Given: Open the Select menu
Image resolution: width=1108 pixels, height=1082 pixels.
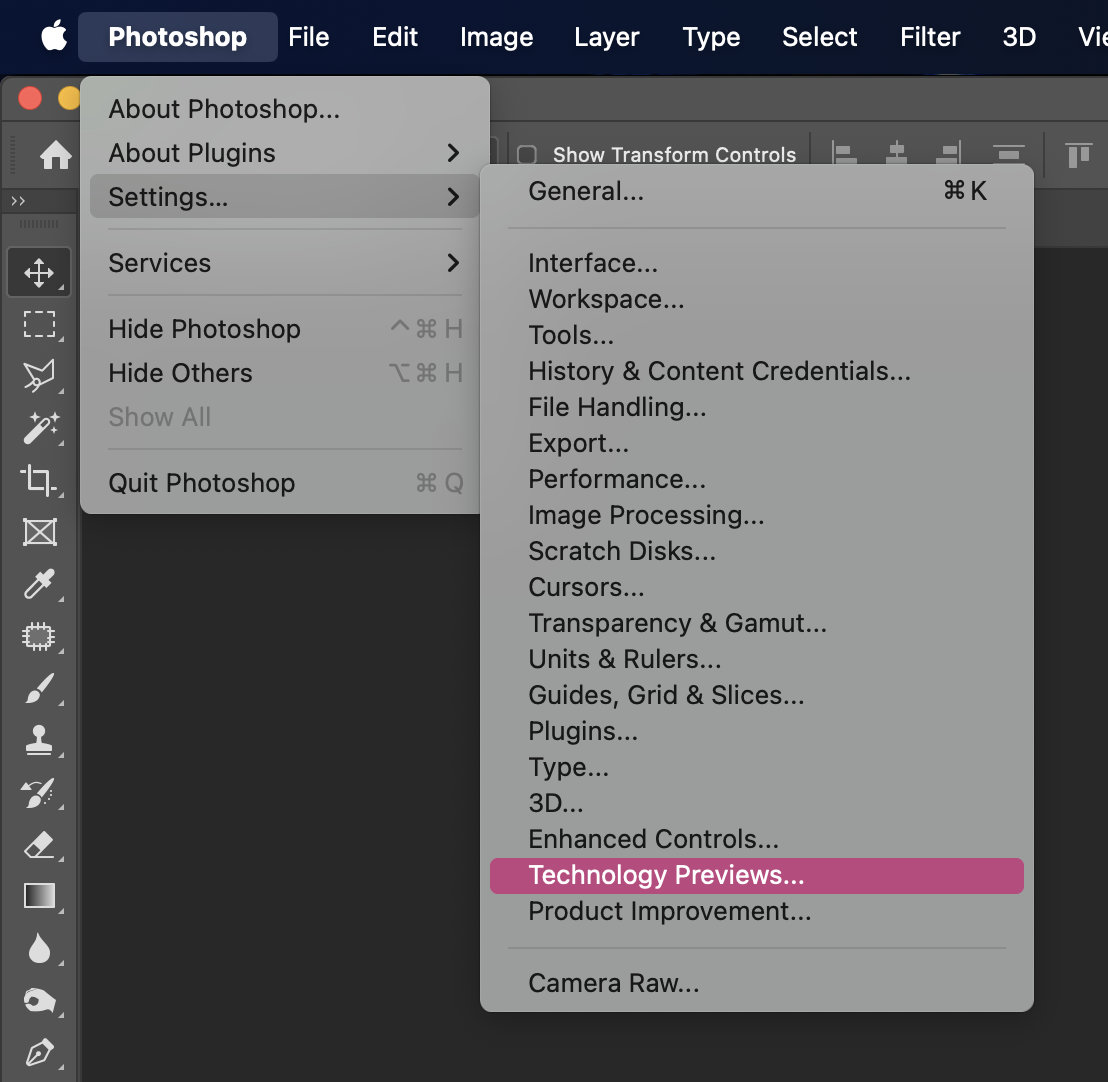Looking at the screenshot, I should click(x=819, y=37).
